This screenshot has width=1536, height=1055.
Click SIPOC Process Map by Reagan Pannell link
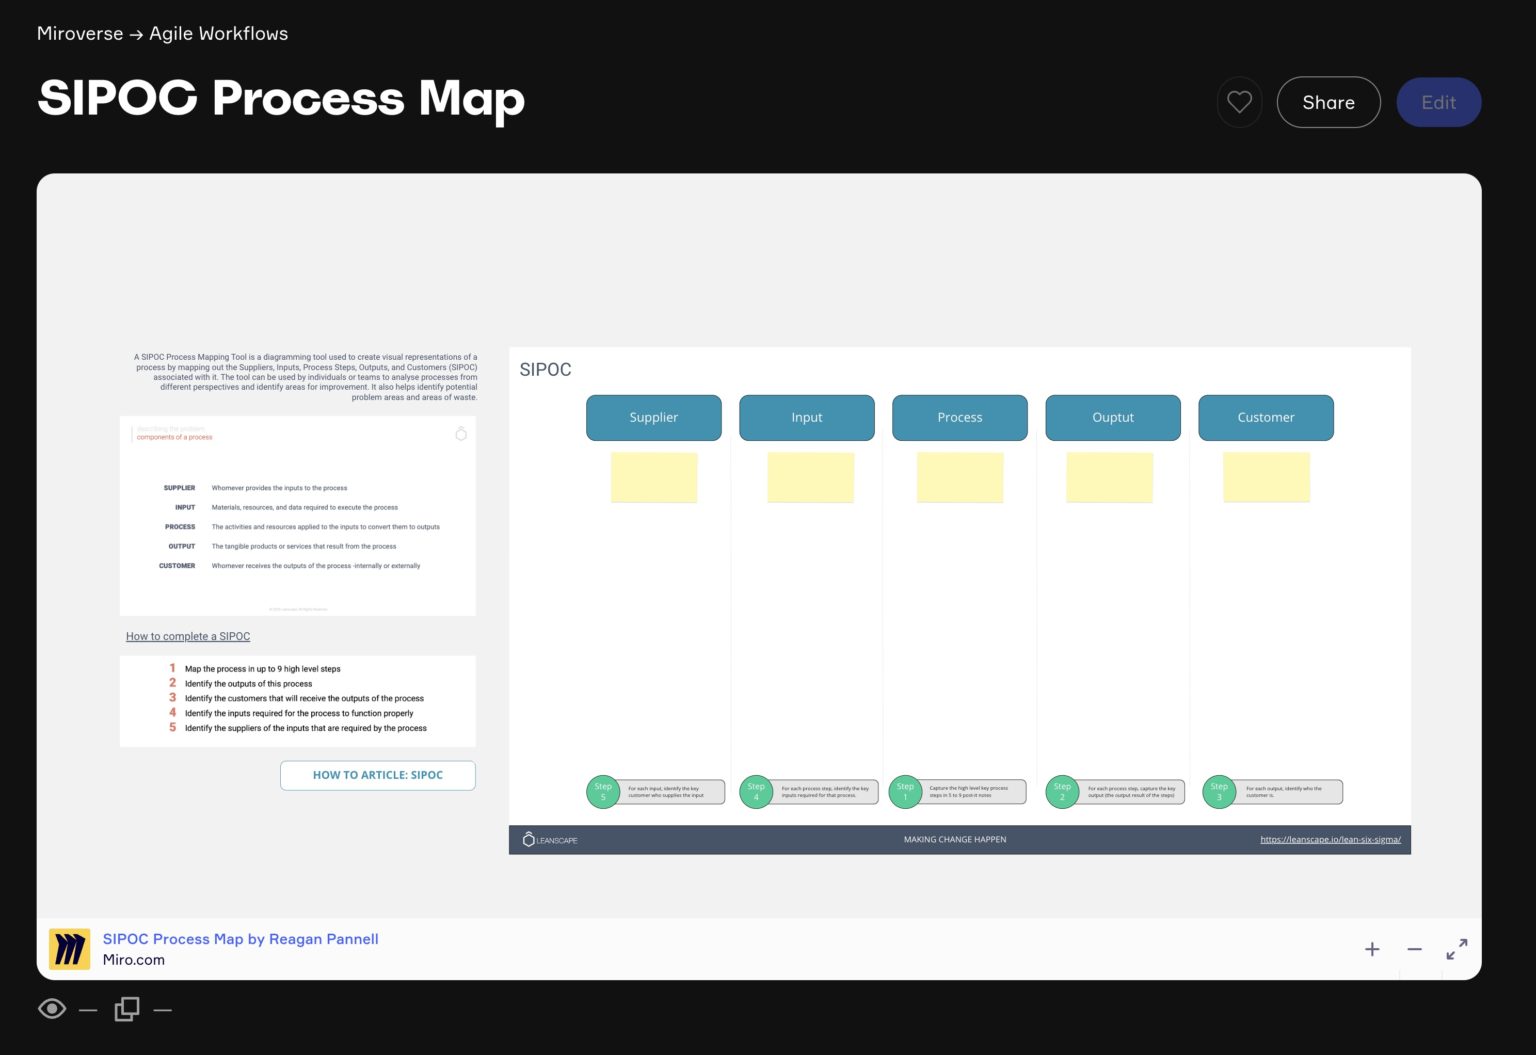click(240, 939)
